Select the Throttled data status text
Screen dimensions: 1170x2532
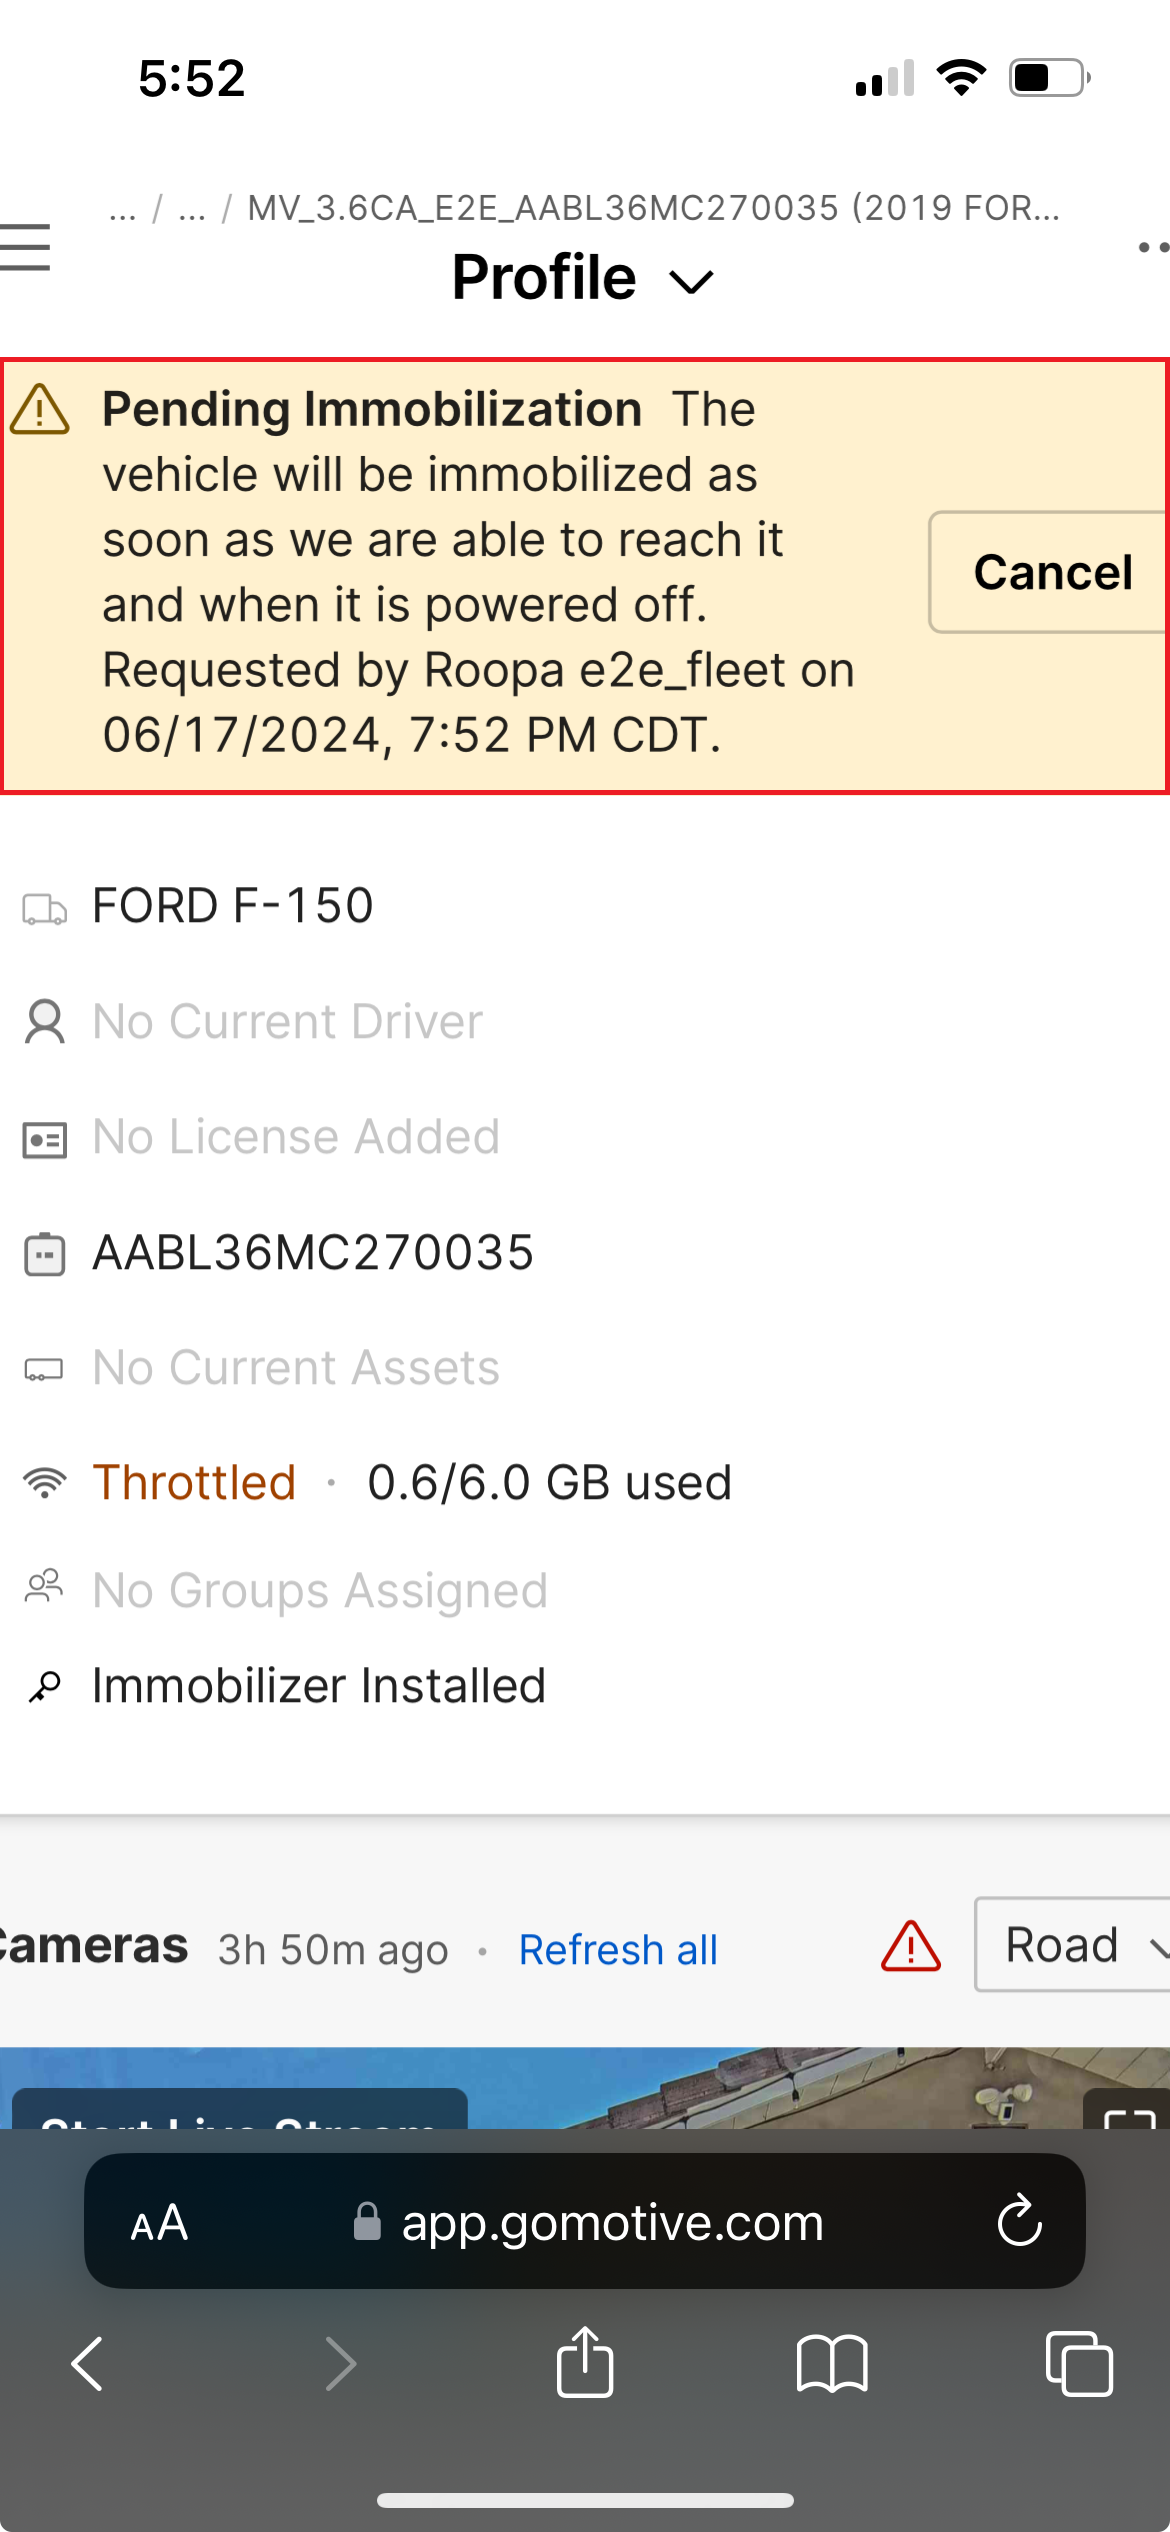[194, 1482]
